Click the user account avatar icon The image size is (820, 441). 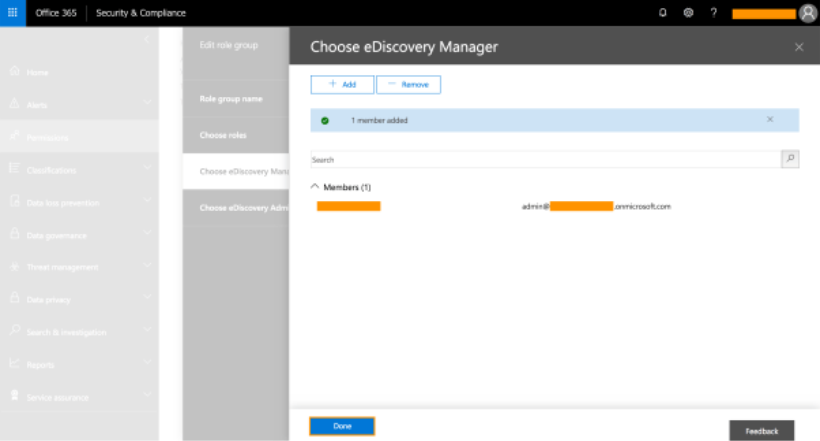coord(808,13)
